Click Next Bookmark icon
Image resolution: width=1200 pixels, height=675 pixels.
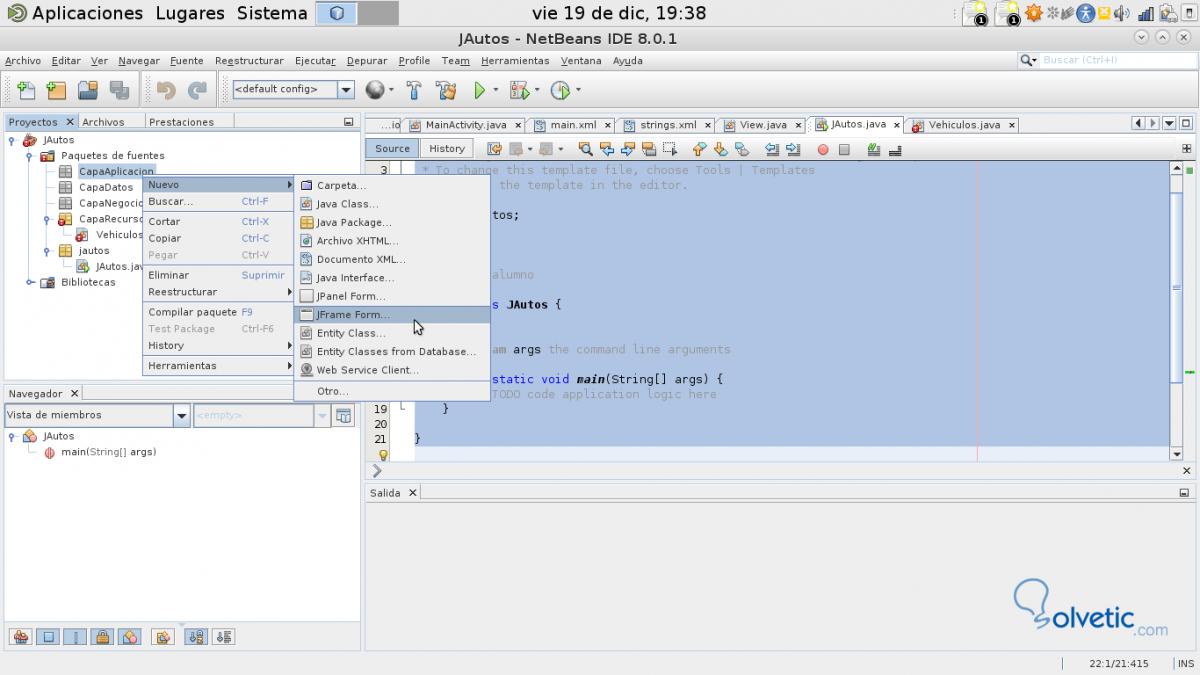tap(720, 149)
